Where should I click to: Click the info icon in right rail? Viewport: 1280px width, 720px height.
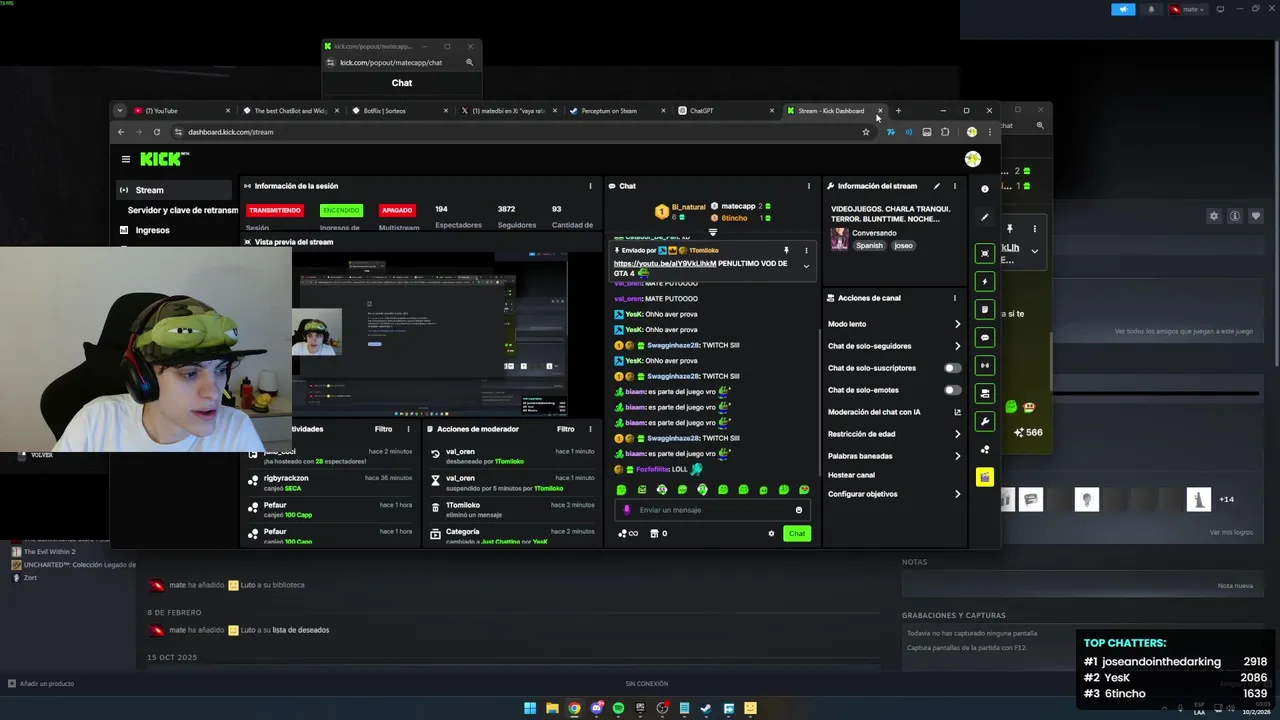(x=985, y=189)
